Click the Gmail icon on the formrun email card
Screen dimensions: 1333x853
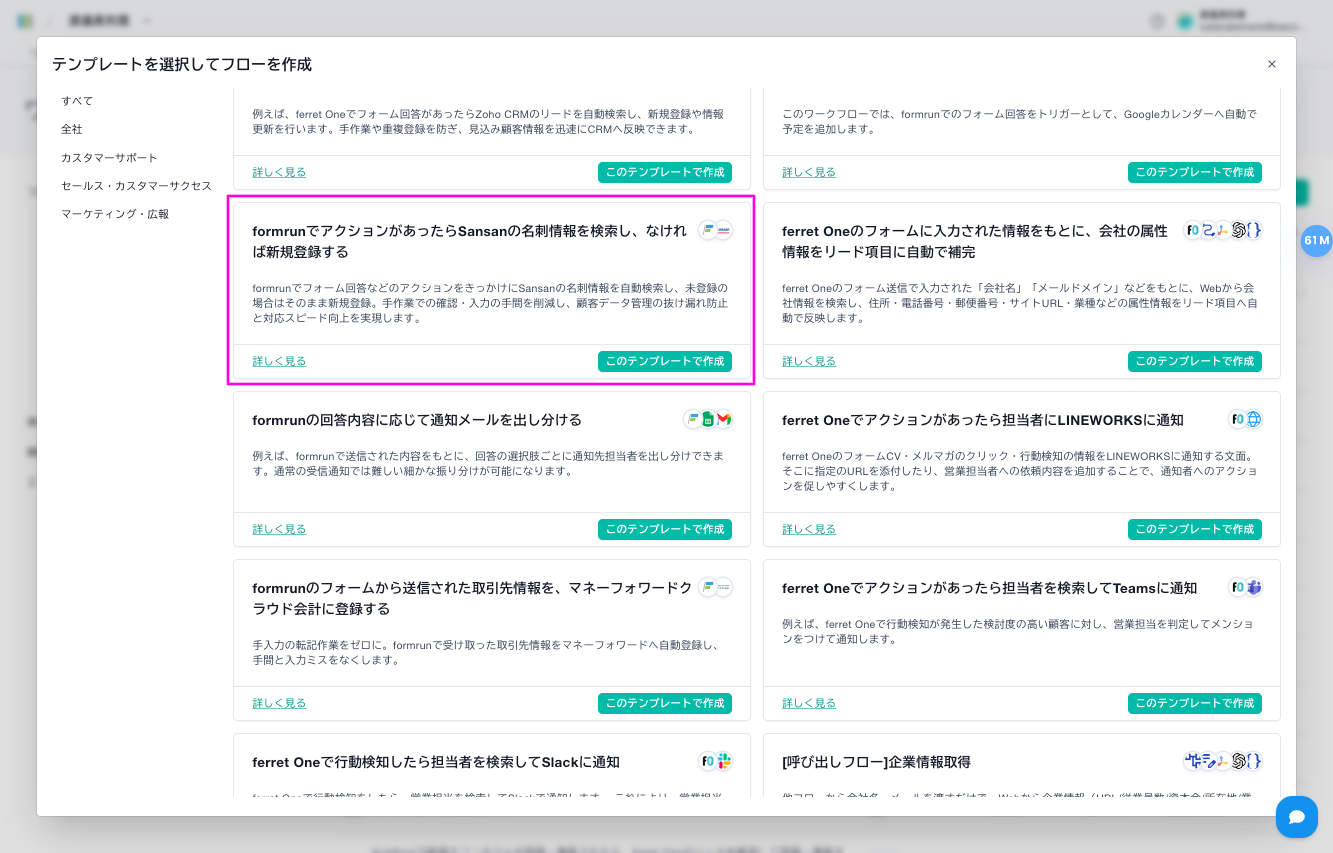(723, 420)
